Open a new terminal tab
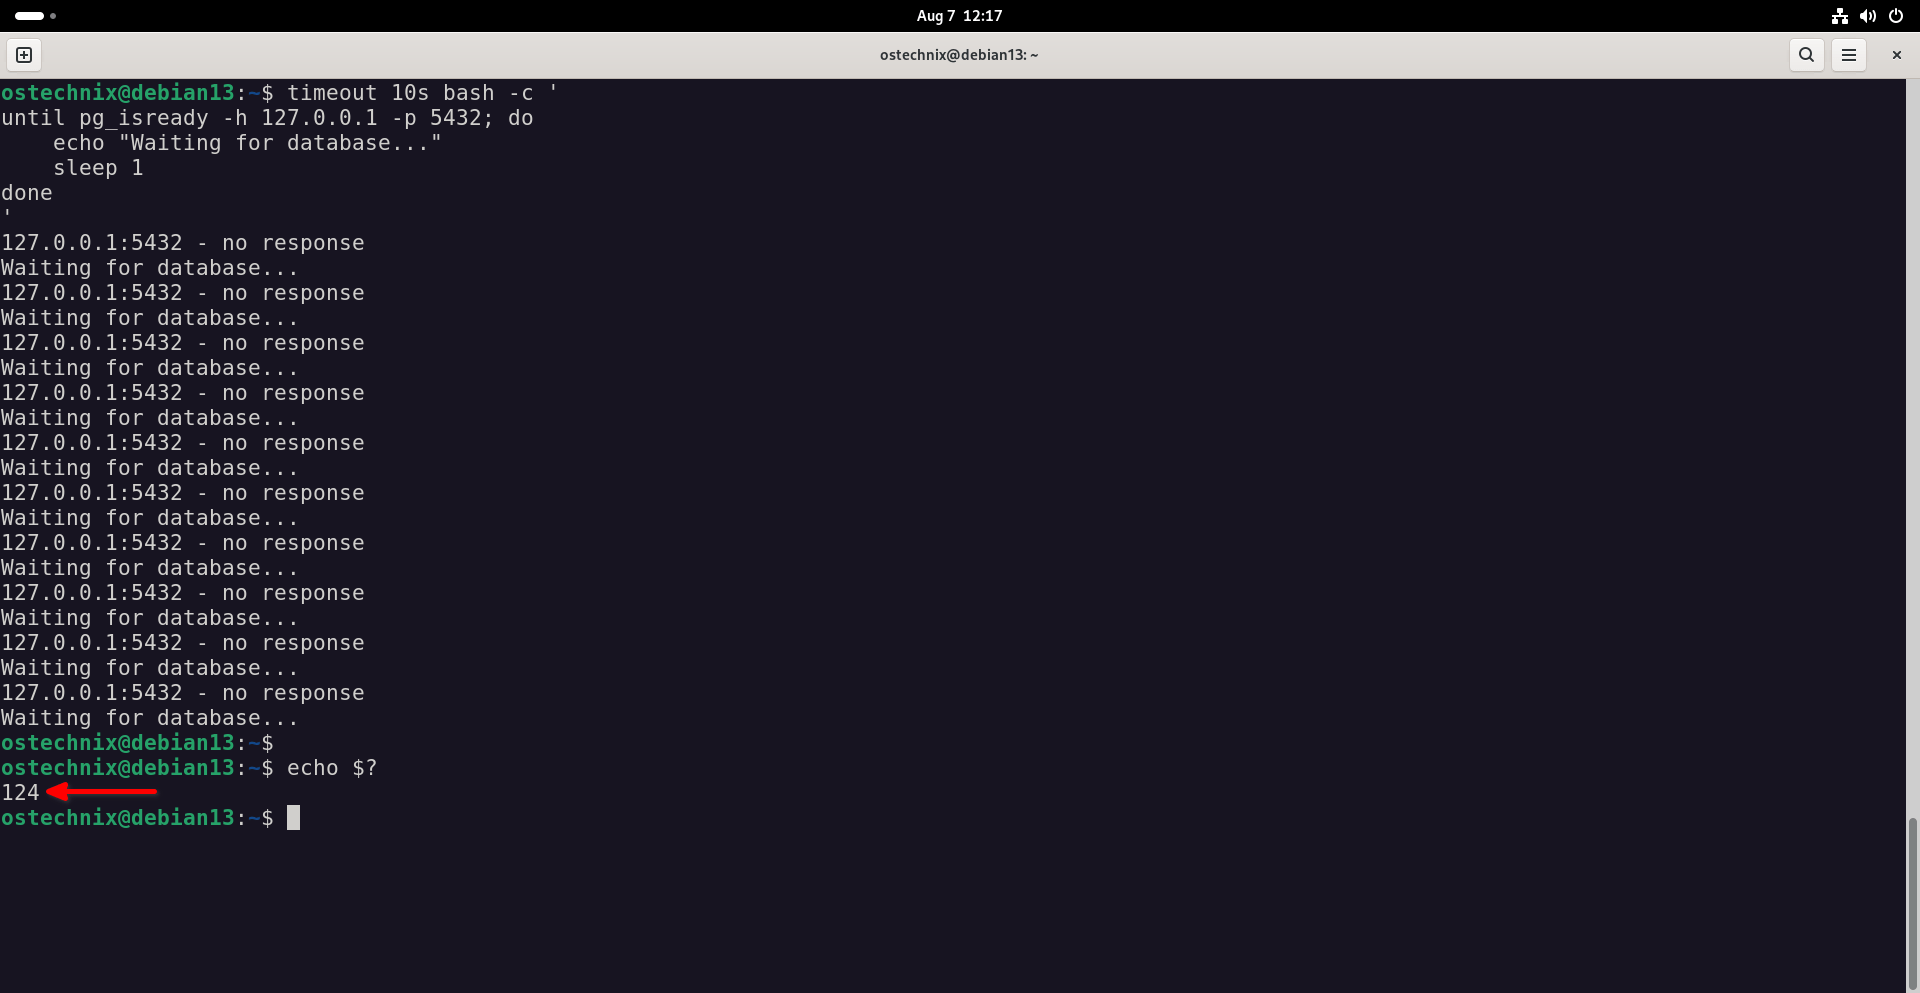 coord(24,55)
